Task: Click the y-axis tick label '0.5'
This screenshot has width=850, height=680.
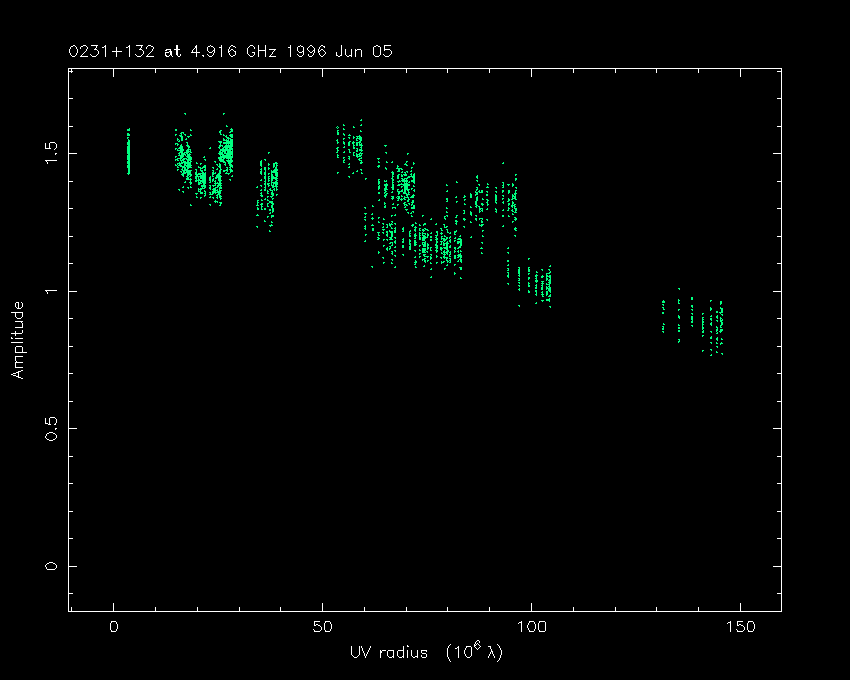Action: 52,429
